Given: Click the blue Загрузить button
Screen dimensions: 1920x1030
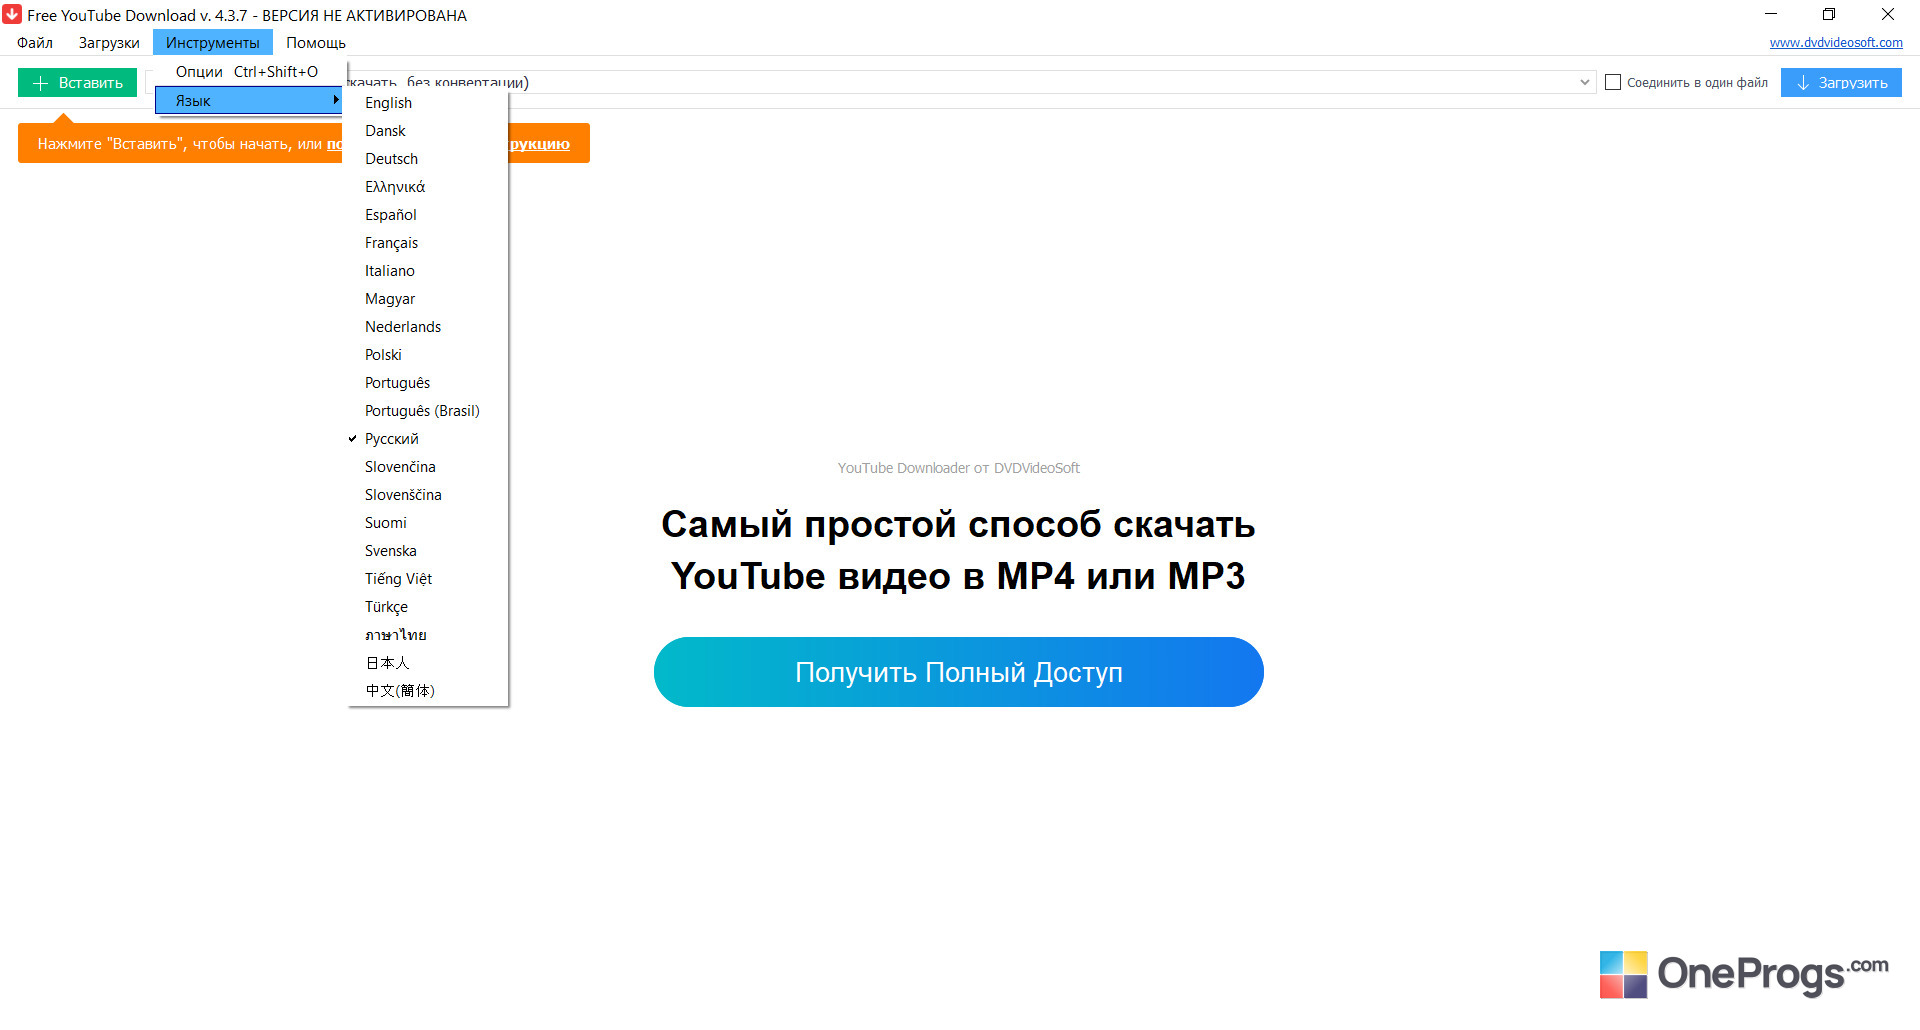Looking at the screenshot, I should point(1841,83).
